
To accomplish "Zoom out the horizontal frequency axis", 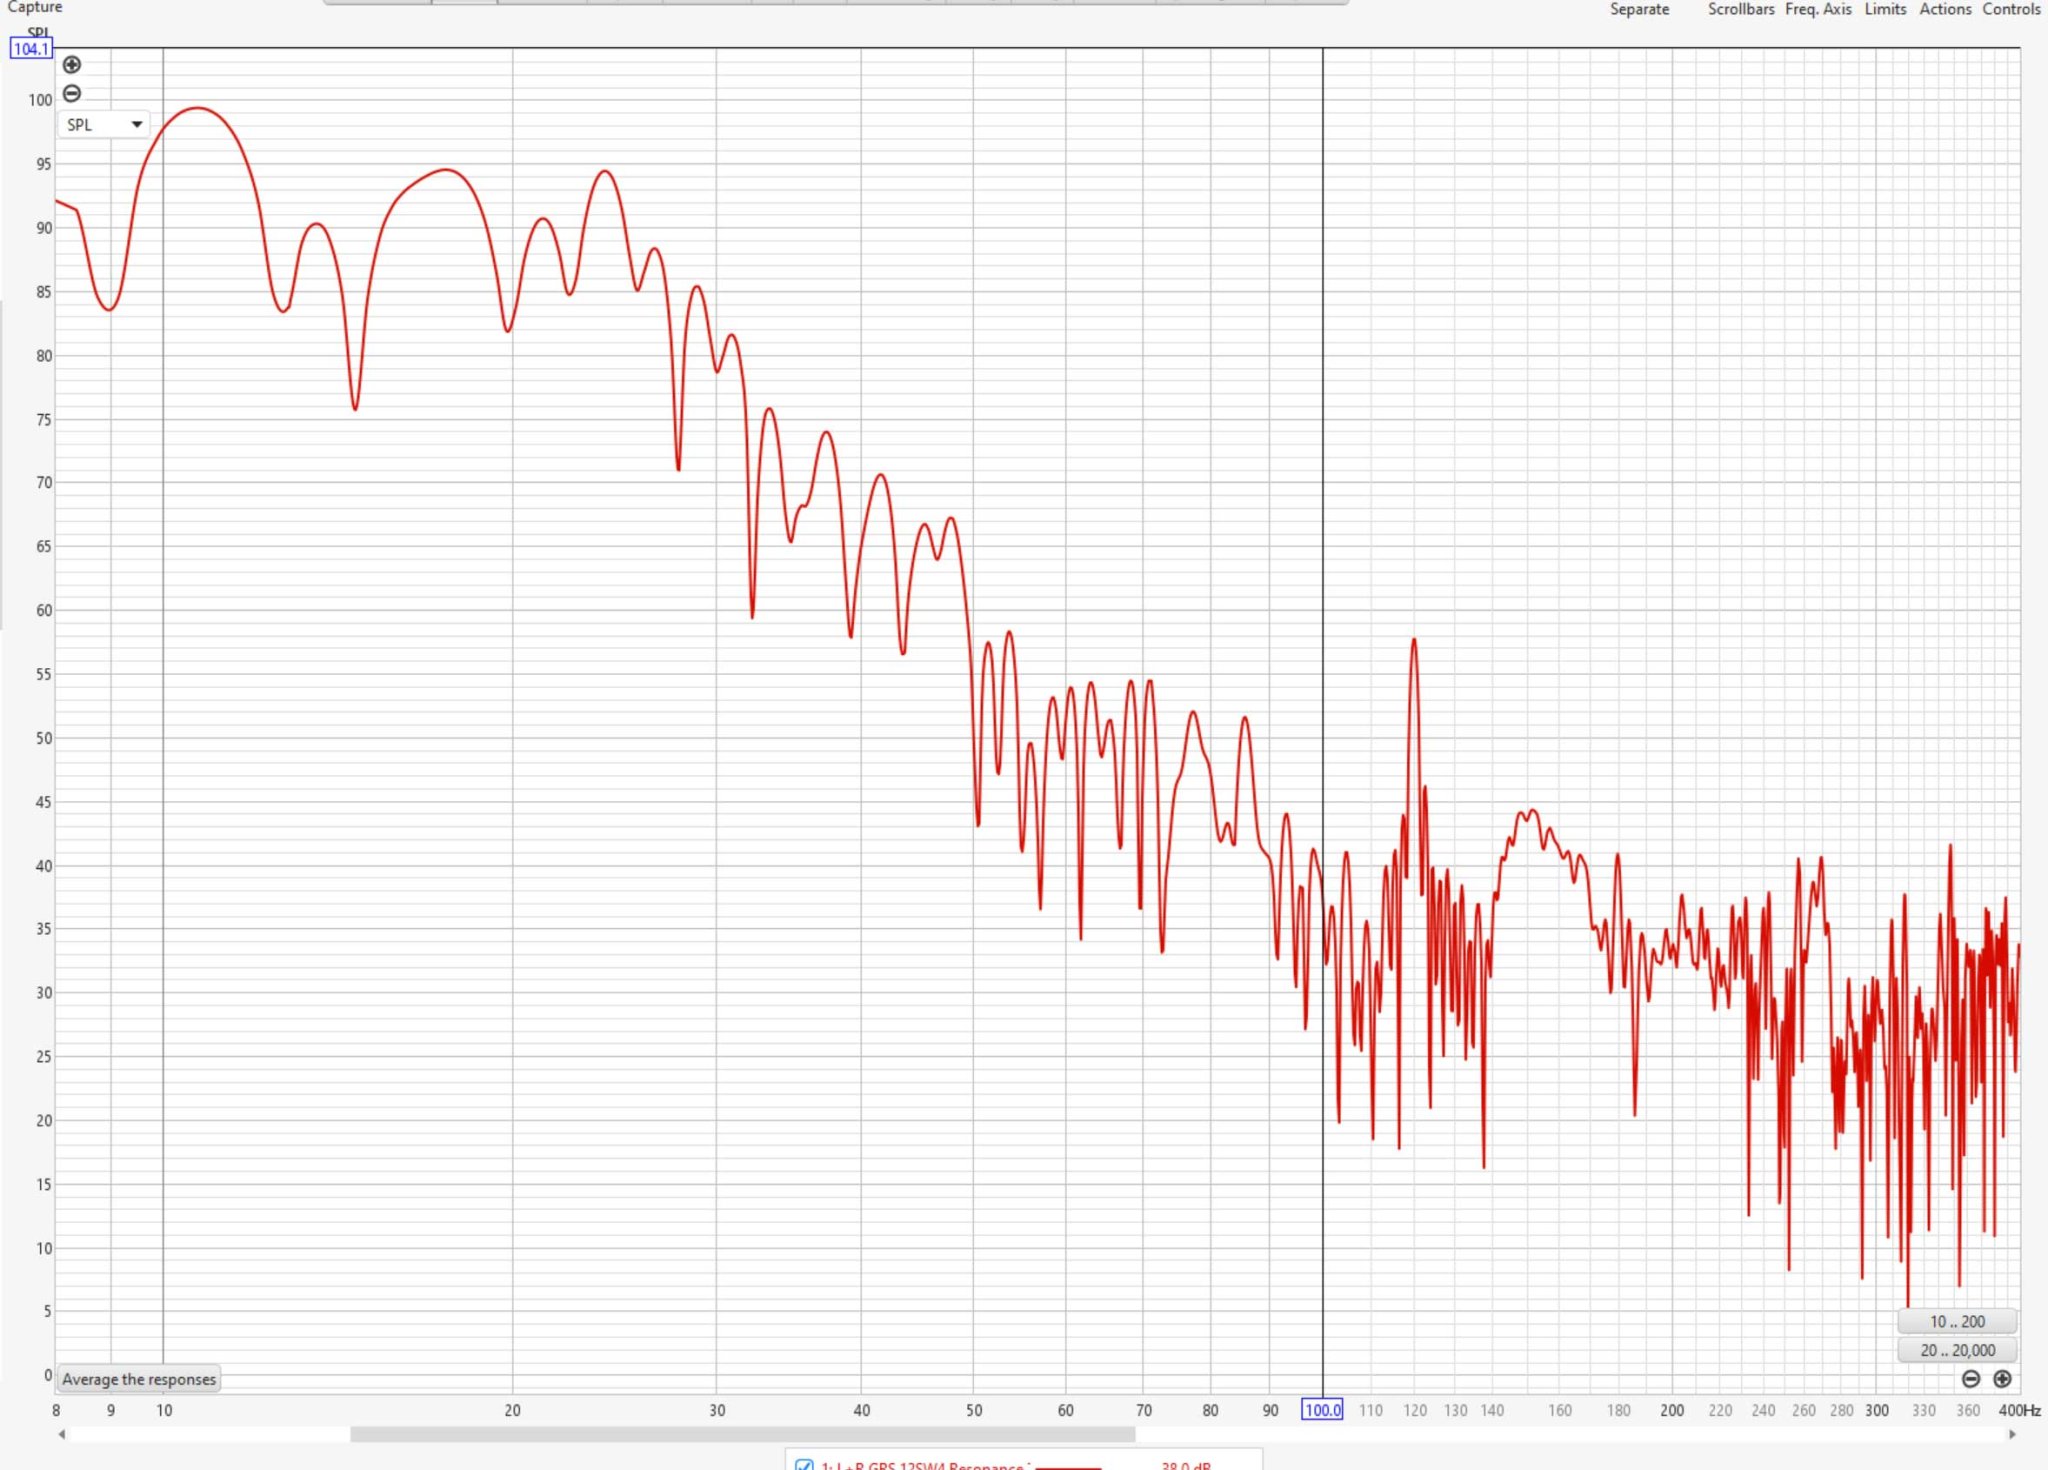I will (1971, 1379).
